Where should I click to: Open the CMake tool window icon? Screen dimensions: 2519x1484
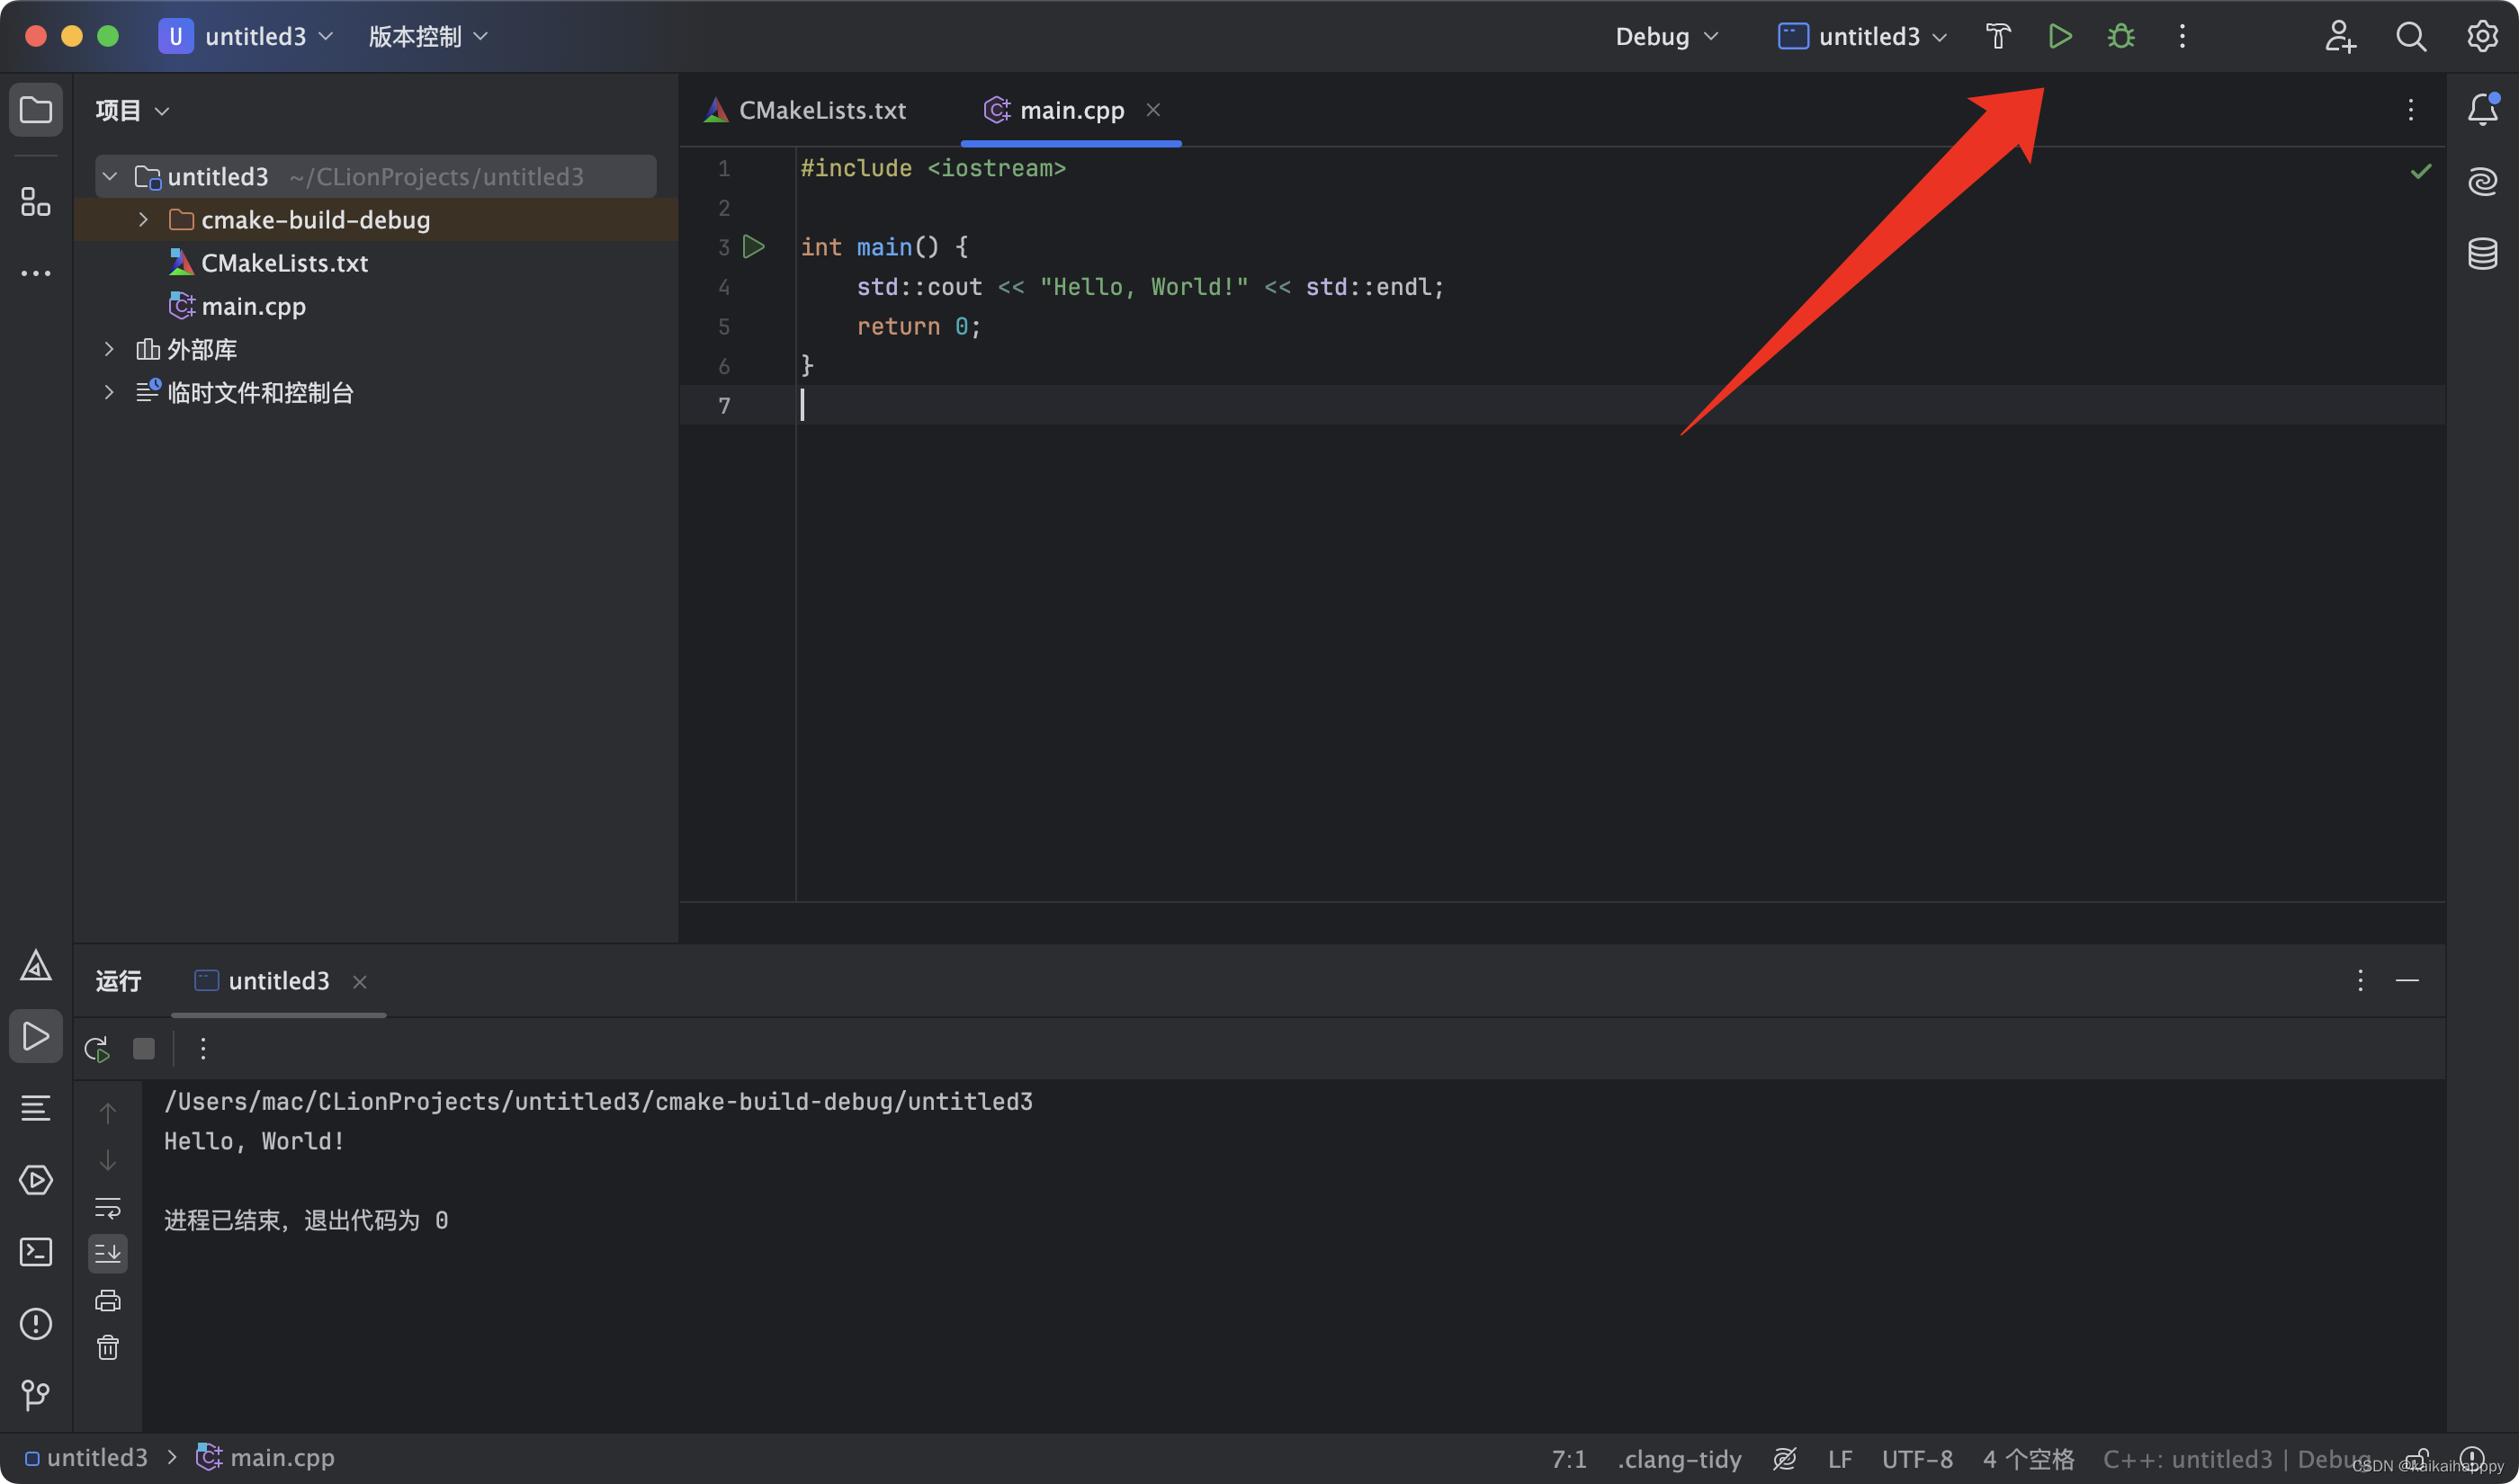pyautogui.click(x=36, y=966)
